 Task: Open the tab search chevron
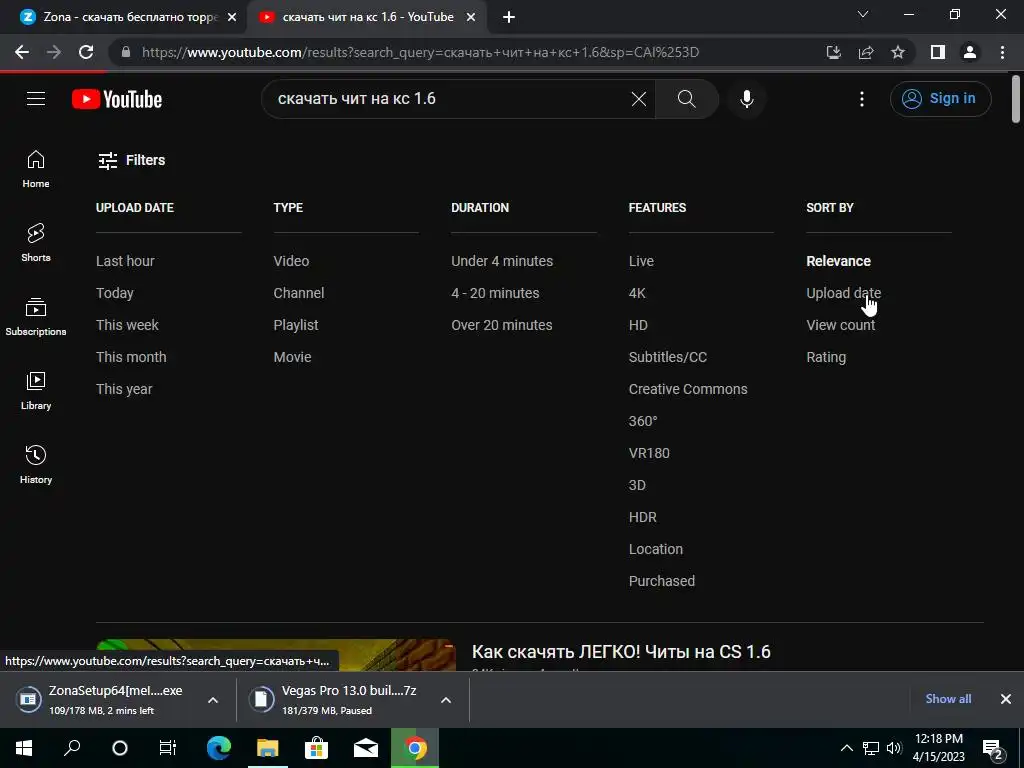pyautogui.click(x=863, y=14)
